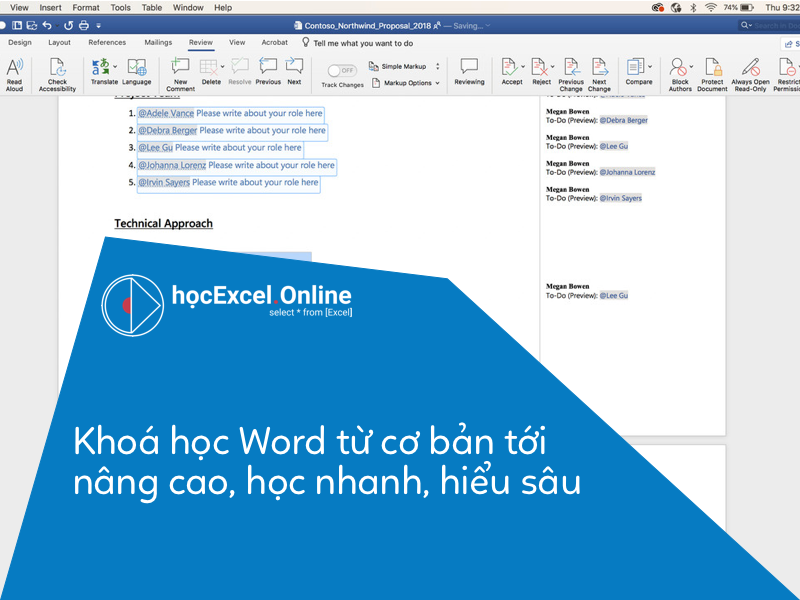Open the Window menu
This screenshot has width=800, height=600.
188,8
